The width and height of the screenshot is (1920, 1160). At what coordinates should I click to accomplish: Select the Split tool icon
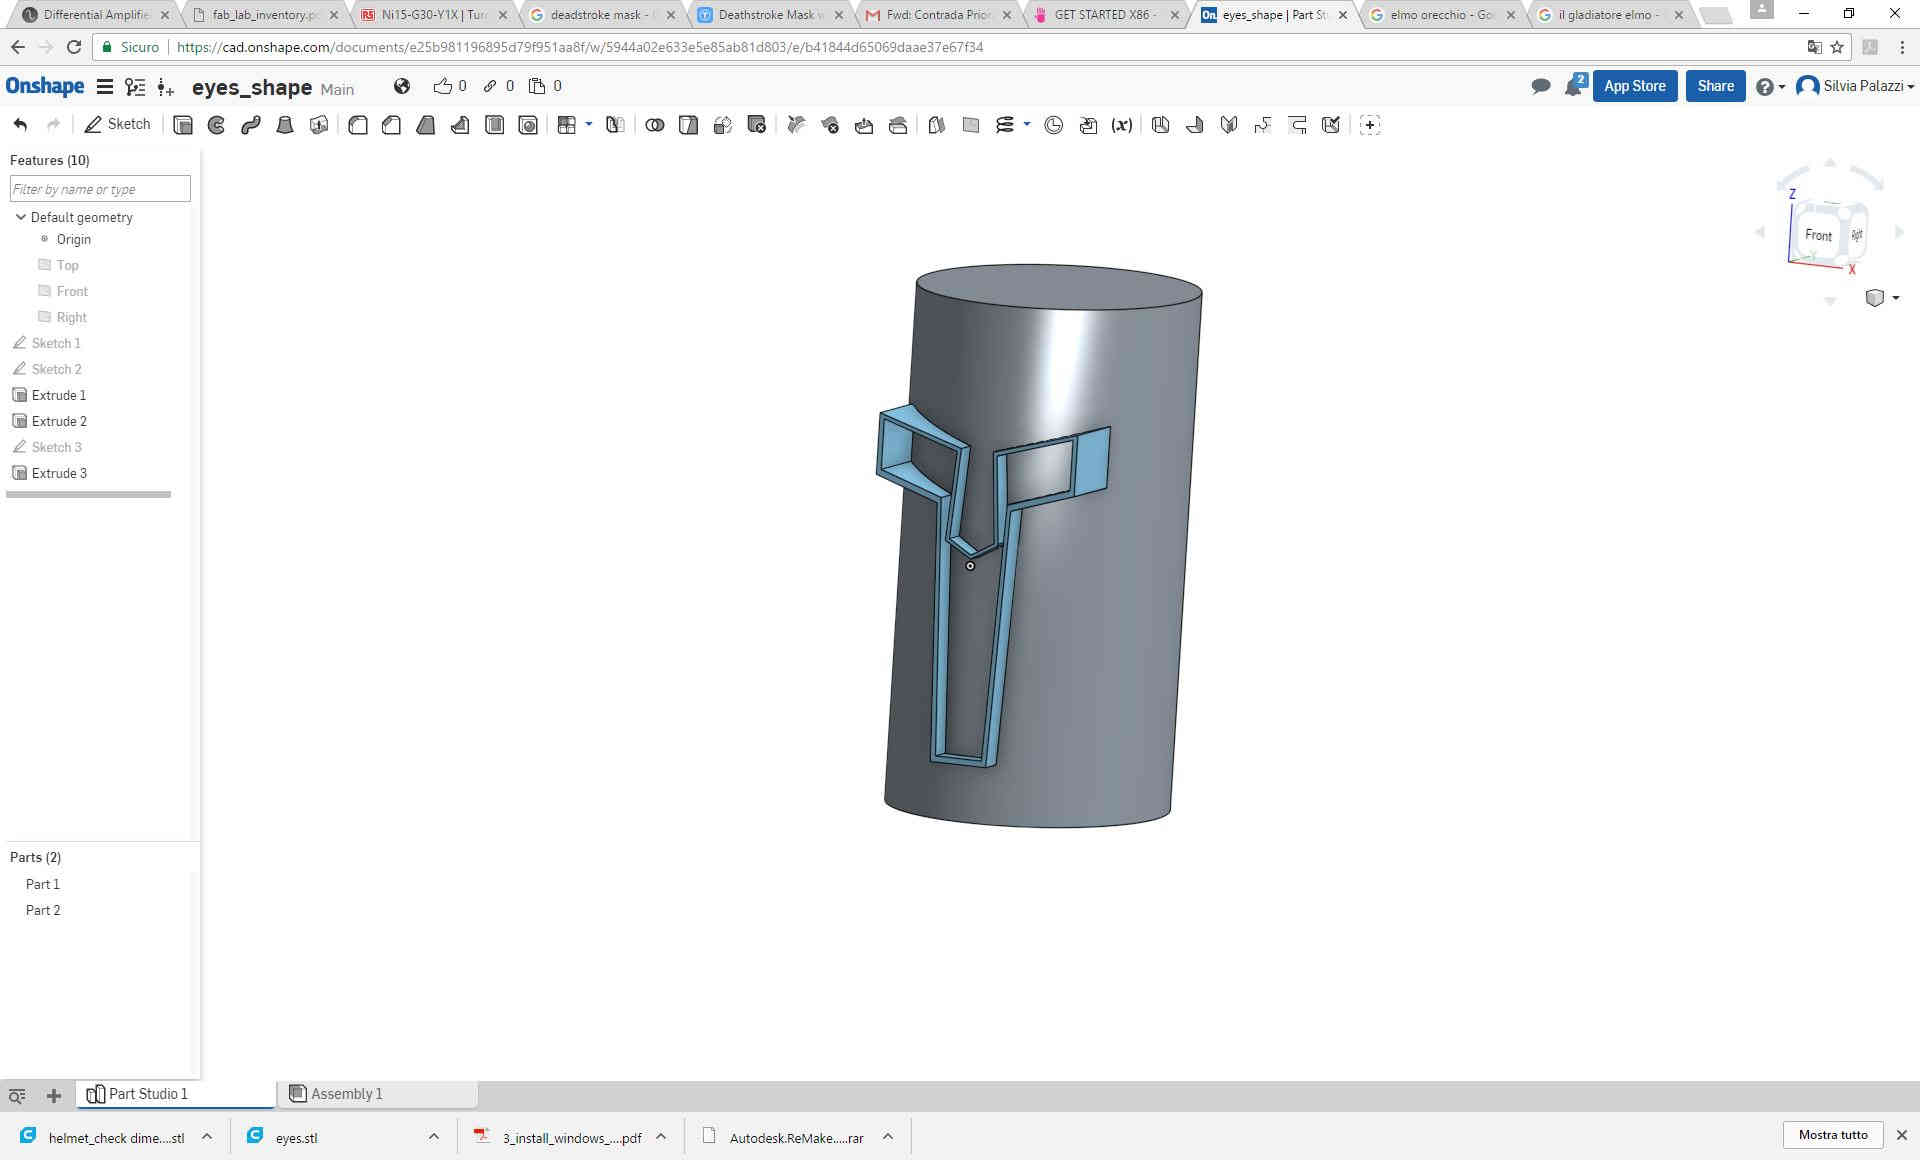pos(689,125)
